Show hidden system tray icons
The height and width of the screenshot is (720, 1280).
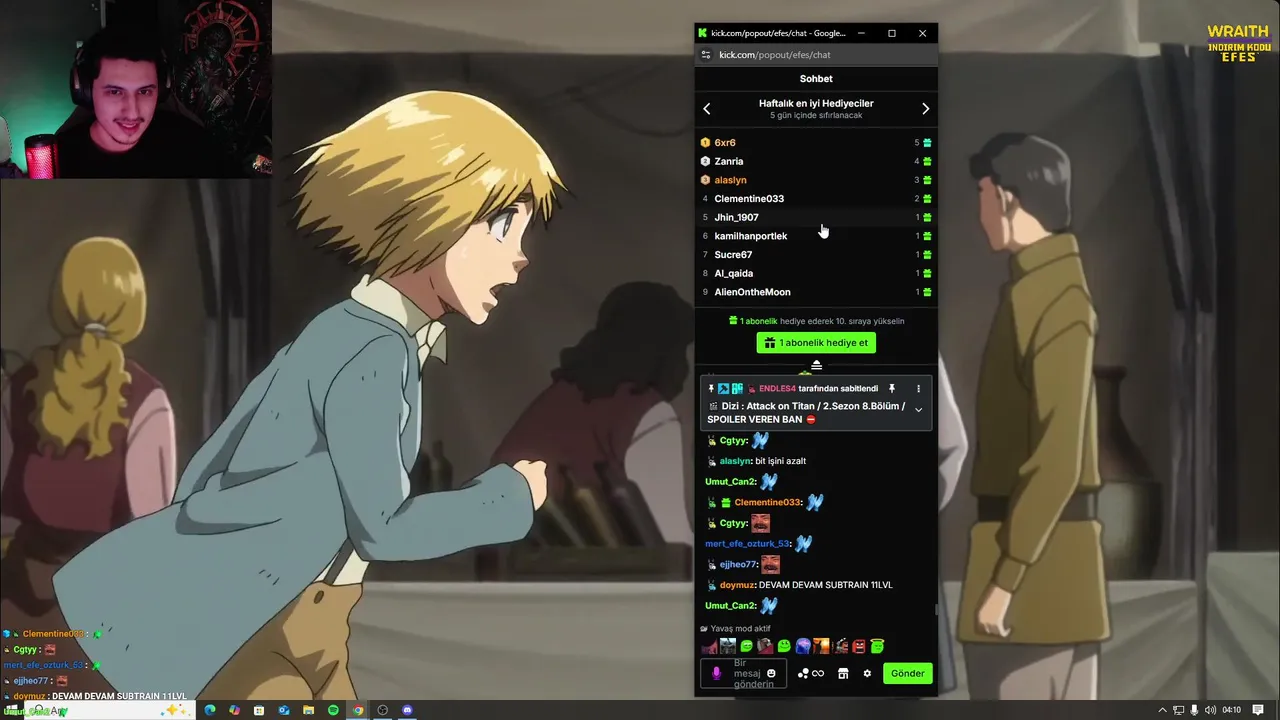pos(1162,710)
